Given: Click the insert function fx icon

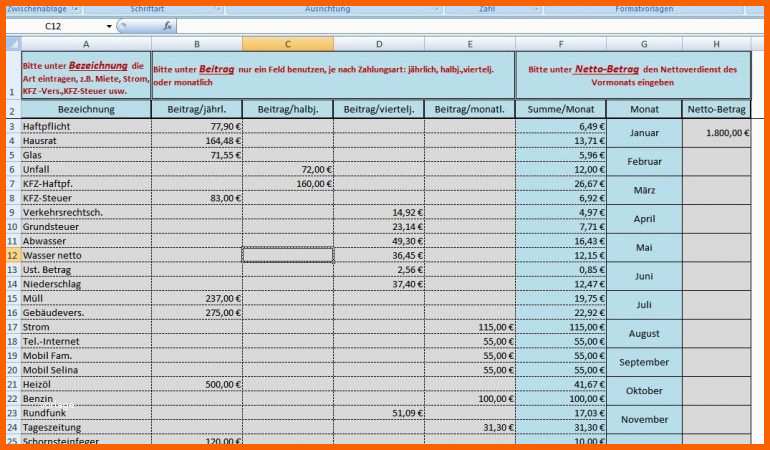Looking at the screenshot, I should [167, 26].
